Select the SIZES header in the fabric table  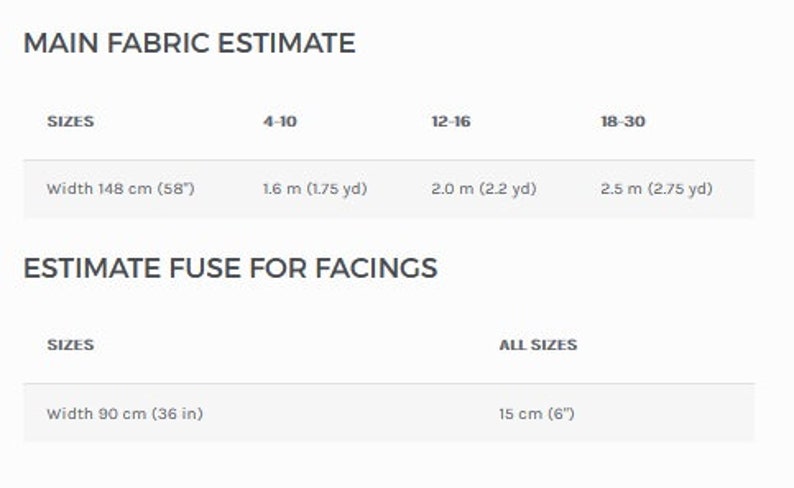pos(70,121)
